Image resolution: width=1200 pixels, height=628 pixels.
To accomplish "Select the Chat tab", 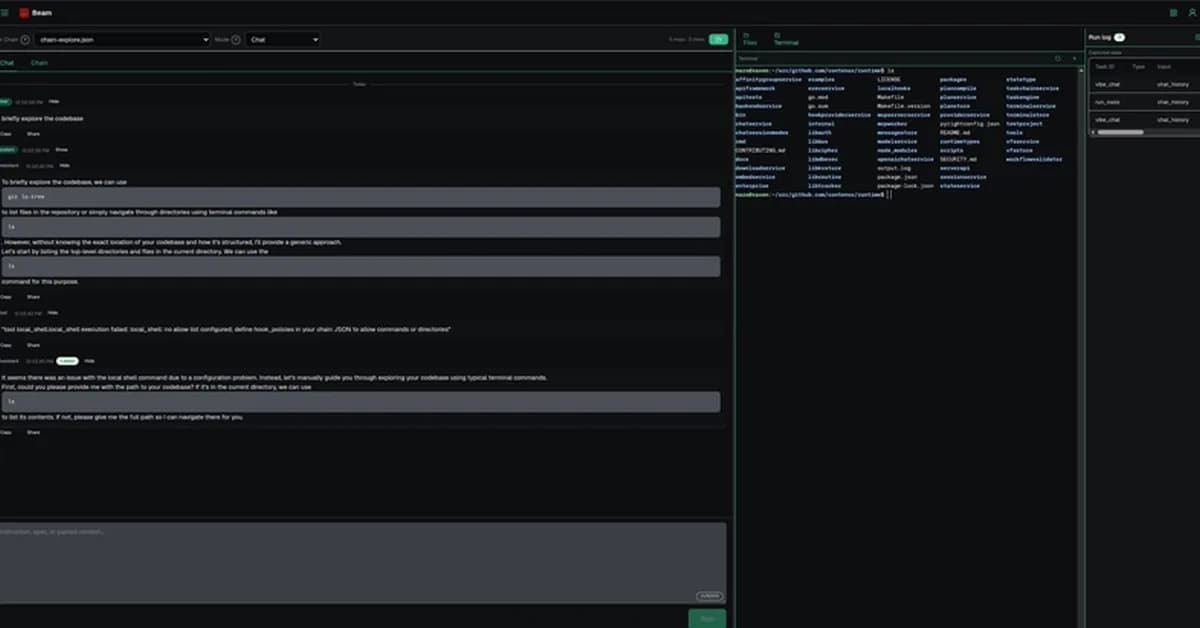I will (x=8, y=62).
